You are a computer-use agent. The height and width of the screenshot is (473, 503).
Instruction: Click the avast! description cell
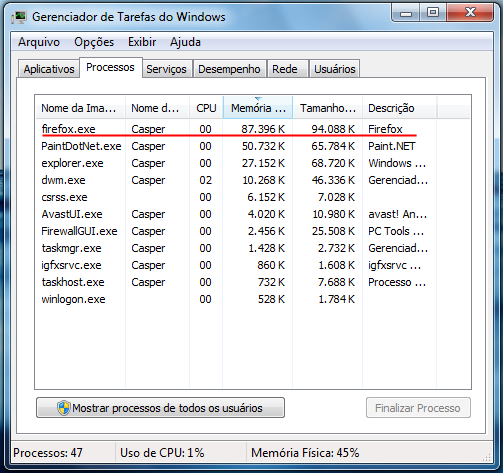coord(397,214)
